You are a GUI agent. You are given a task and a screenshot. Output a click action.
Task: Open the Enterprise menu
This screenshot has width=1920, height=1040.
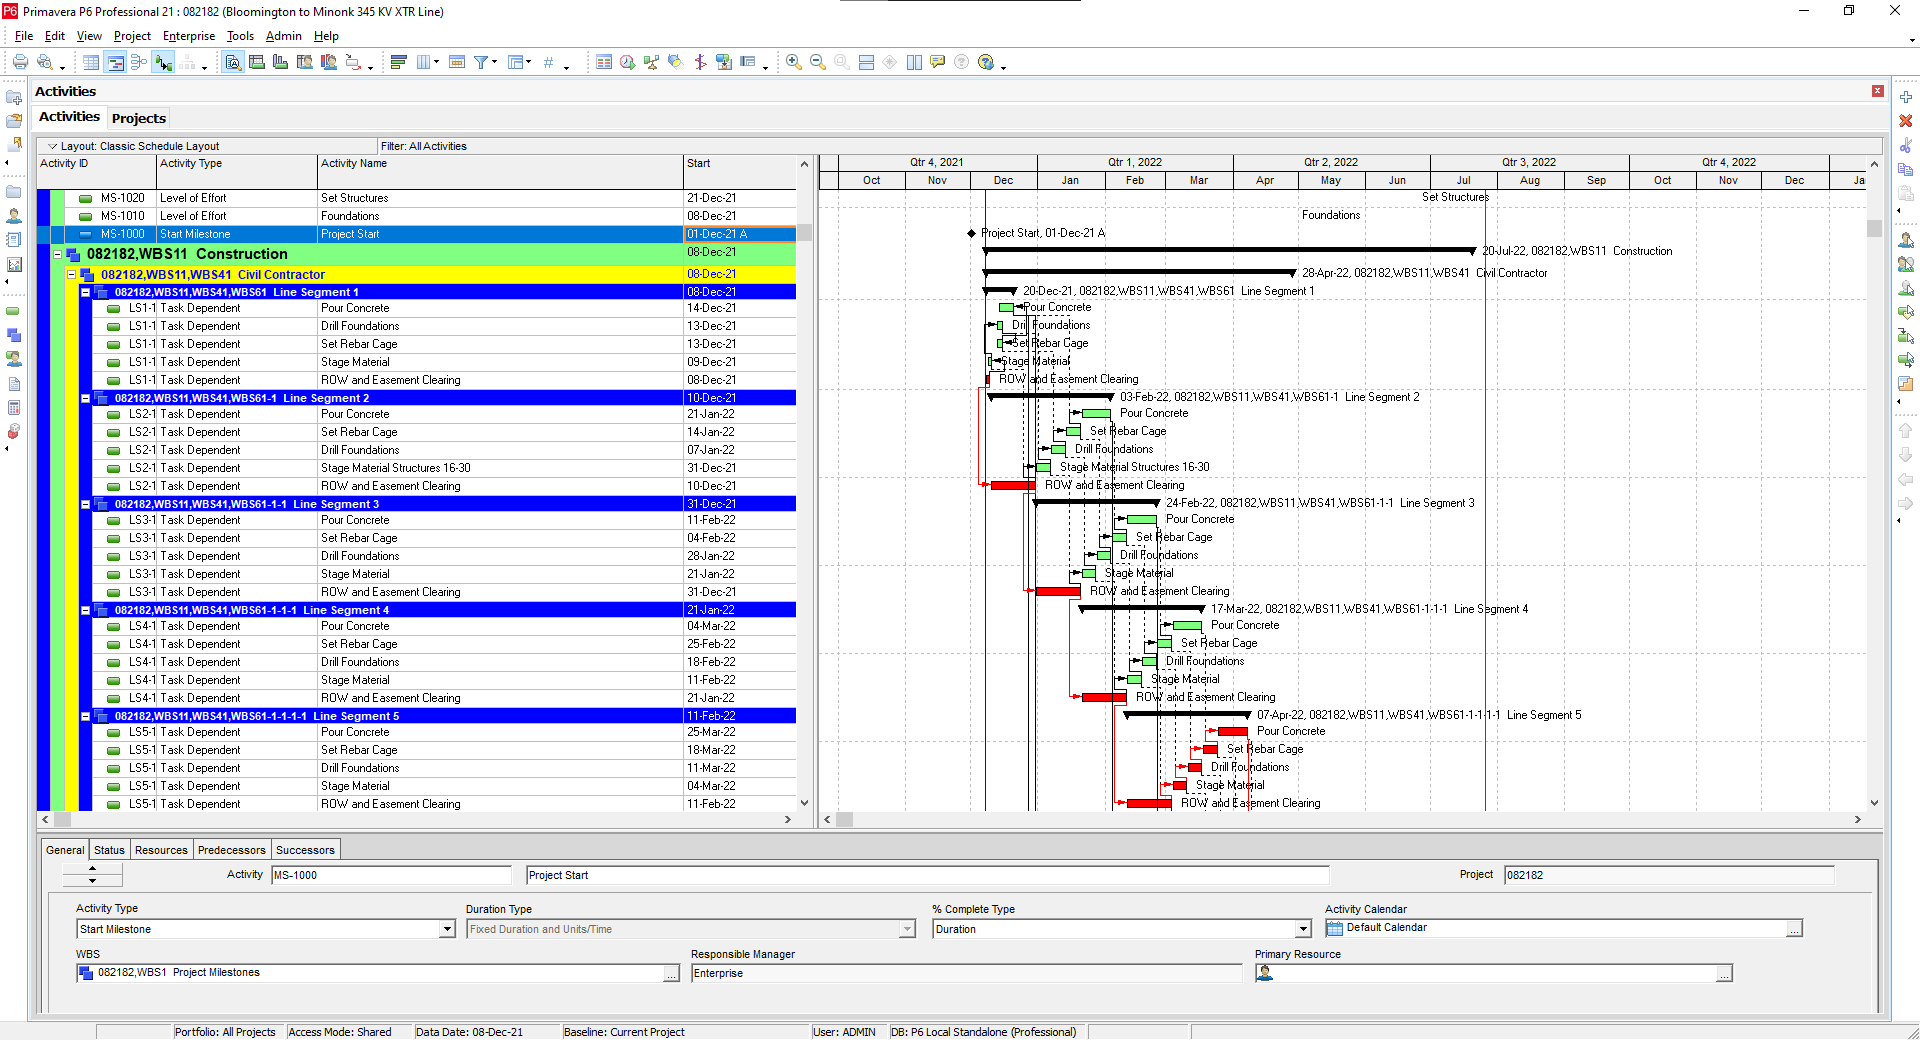click(189, 36)
